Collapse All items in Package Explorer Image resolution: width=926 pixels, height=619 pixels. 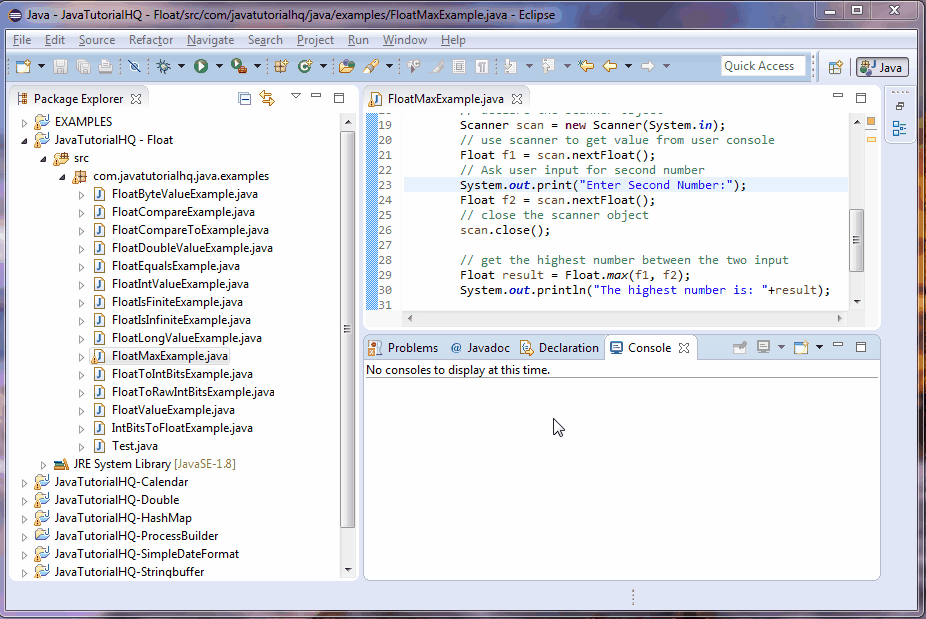(x=244, y=97)
